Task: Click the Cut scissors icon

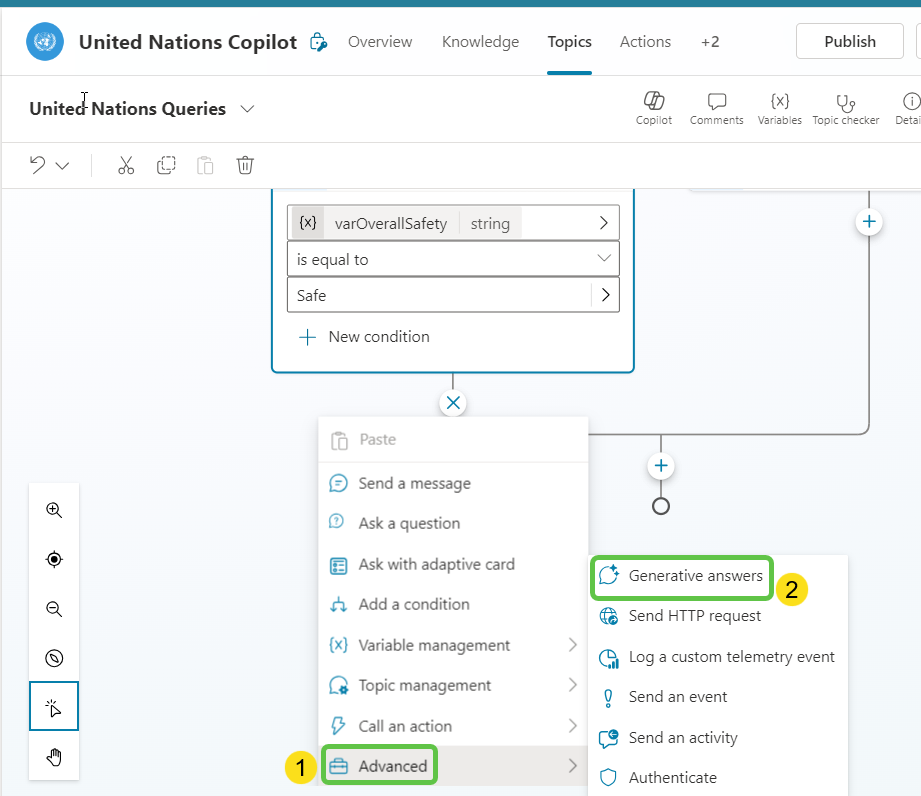Action: [x=126, y=165]
